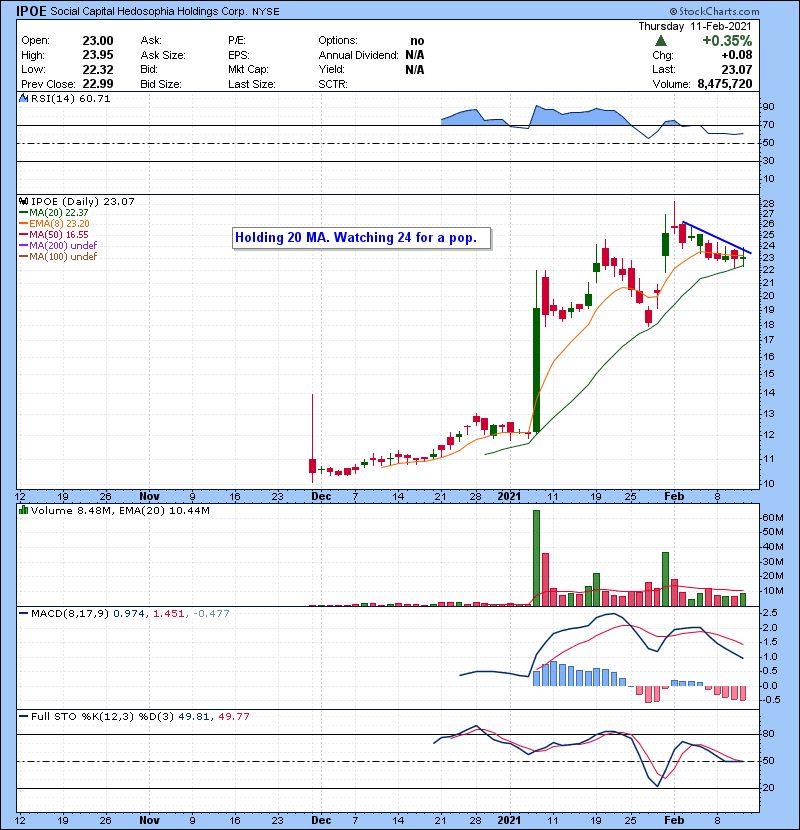Click the NYSE exchange label

[x=265, y=11]
